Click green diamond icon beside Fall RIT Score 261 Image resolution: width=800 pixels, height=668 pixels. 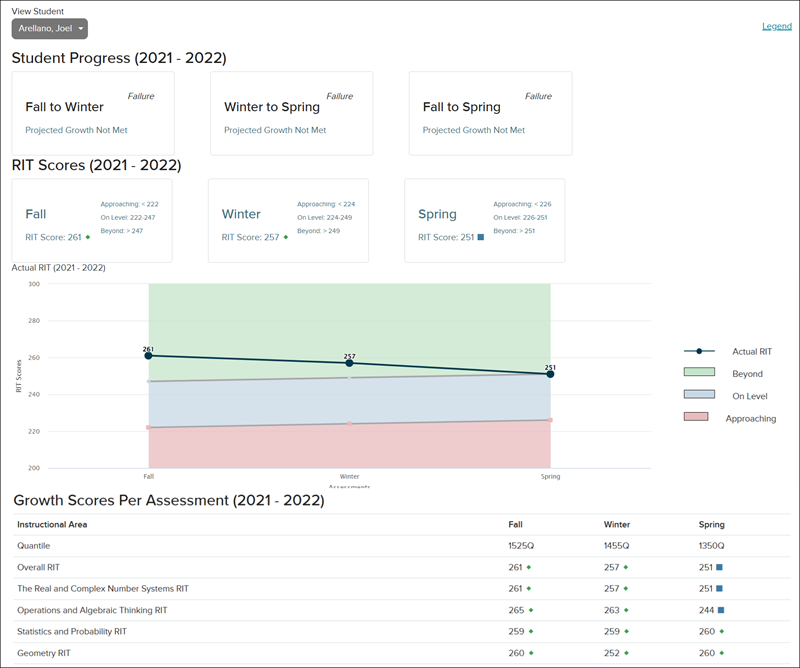(x=88, y=238)
